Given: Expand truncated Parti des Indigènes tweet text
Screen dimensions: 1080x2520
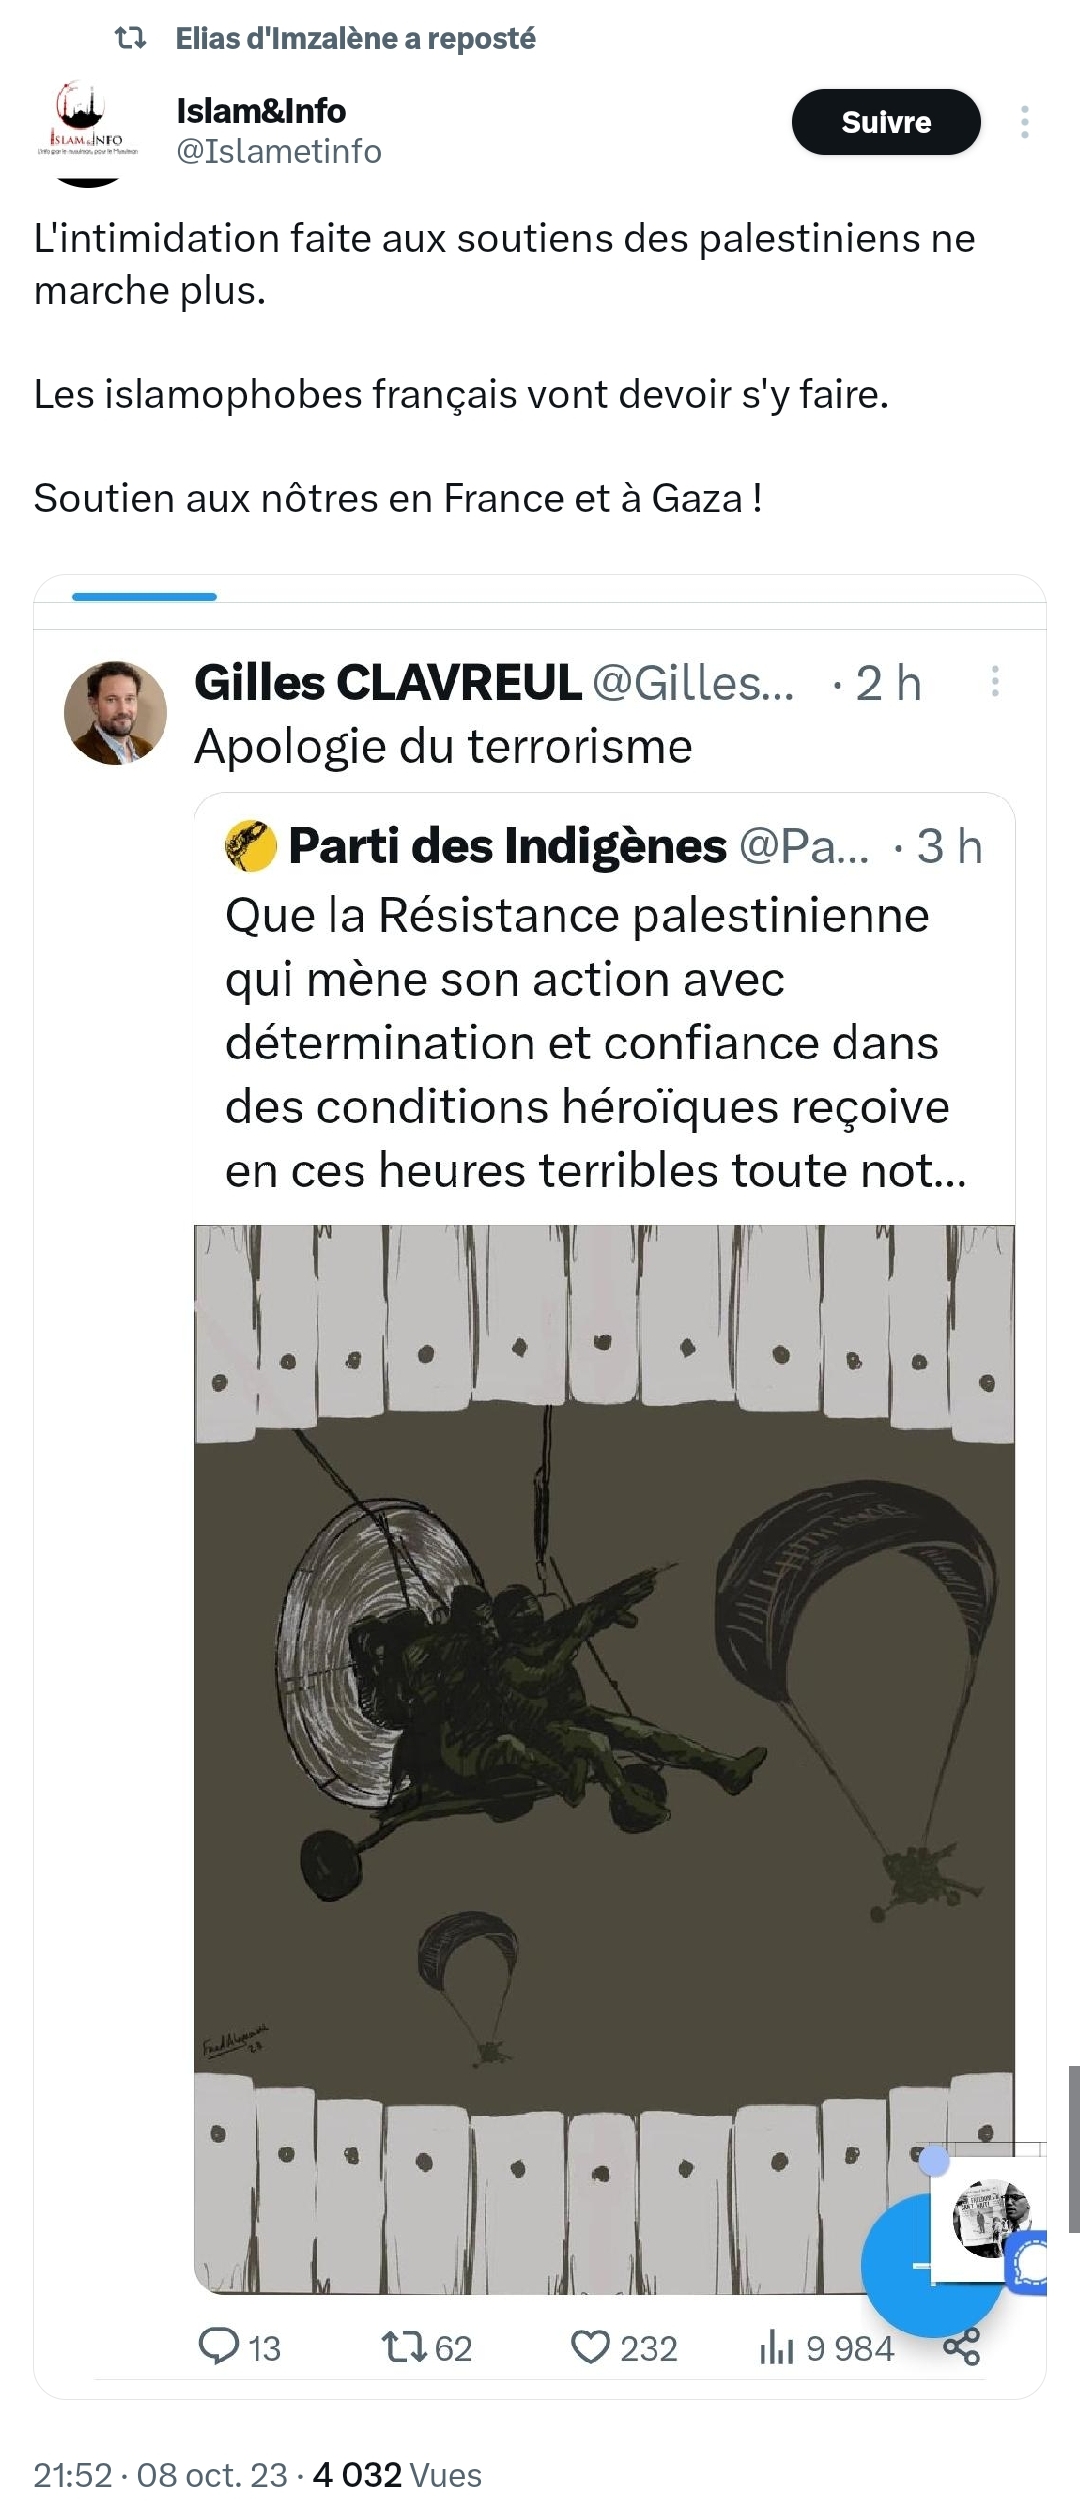Looking at the screenshot, I should tap(595, 1043).
